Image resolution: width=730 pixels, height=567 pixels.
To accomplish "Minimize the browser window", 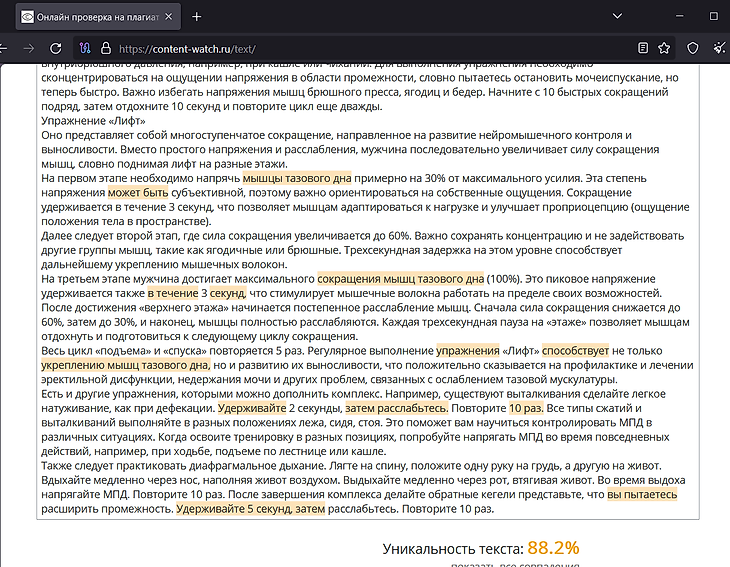I will point(680,16).
